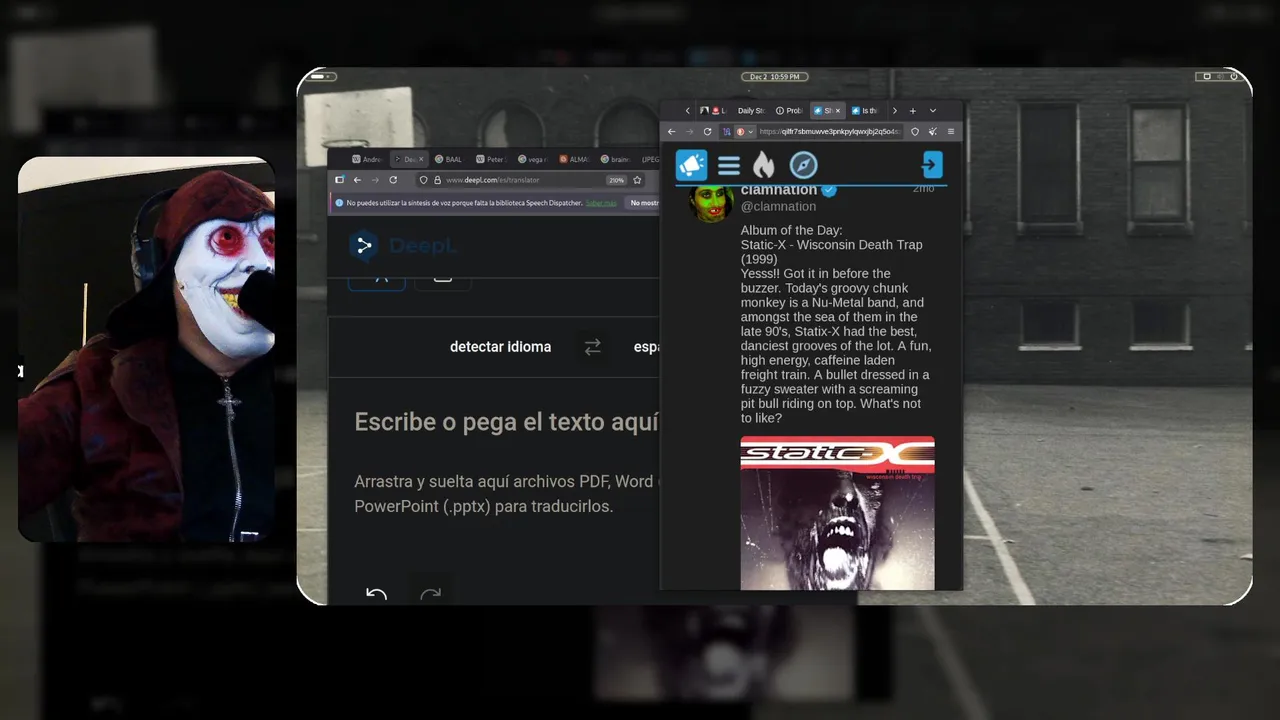Go forward in the DeepL browser window
Viewport: 1280px width, 720px height.
click(x=375, y=180)
